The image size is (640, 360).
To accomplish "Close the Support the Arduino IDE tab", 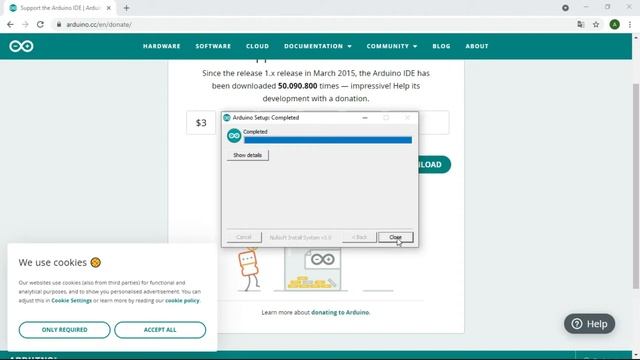I will point(109,8).
